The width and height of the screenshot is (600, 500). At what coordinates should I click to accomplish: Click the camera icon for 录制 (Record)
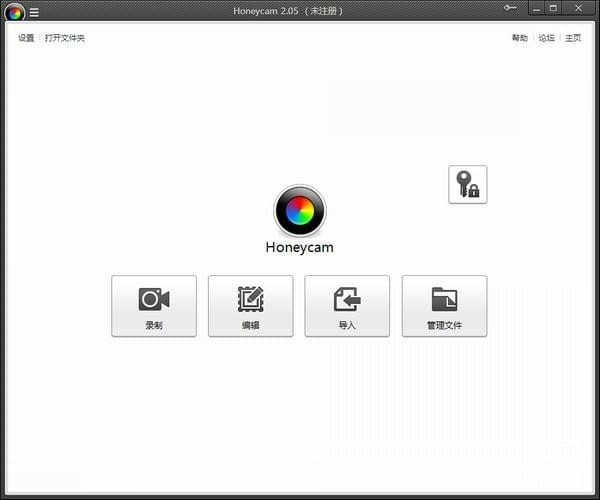click(154, 300)
